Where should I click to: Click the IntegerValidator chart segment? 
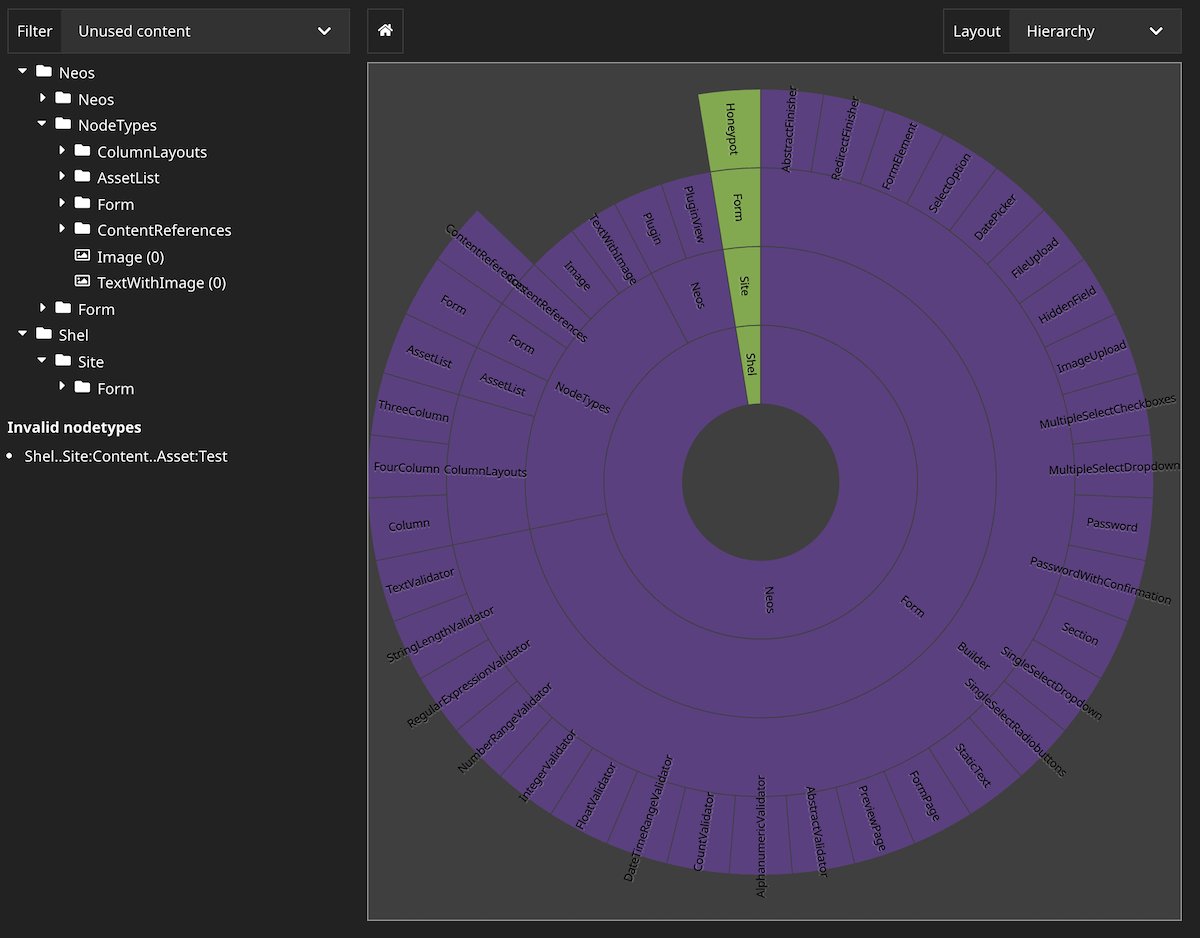point(550,766)
